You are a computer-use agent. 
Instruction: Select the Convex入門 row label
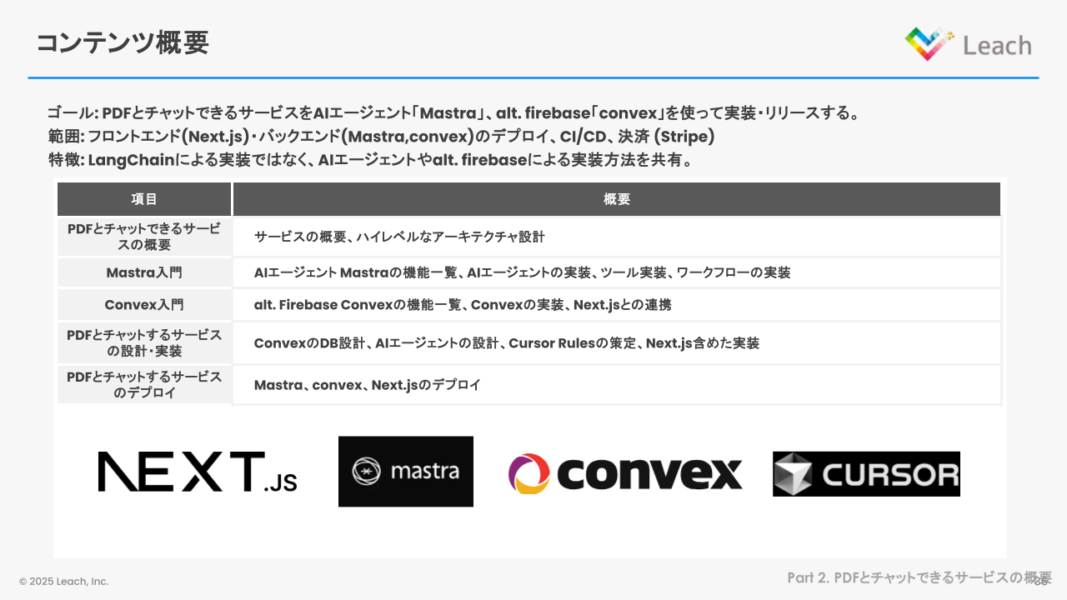click(144, 305)
